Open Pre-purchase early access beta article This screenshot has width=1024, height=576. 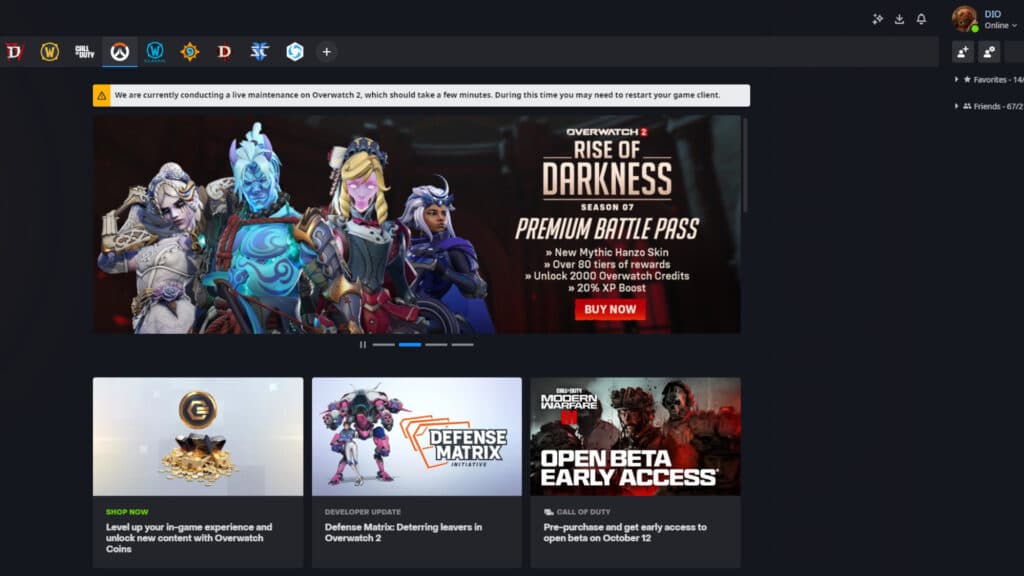coord(625,532)
